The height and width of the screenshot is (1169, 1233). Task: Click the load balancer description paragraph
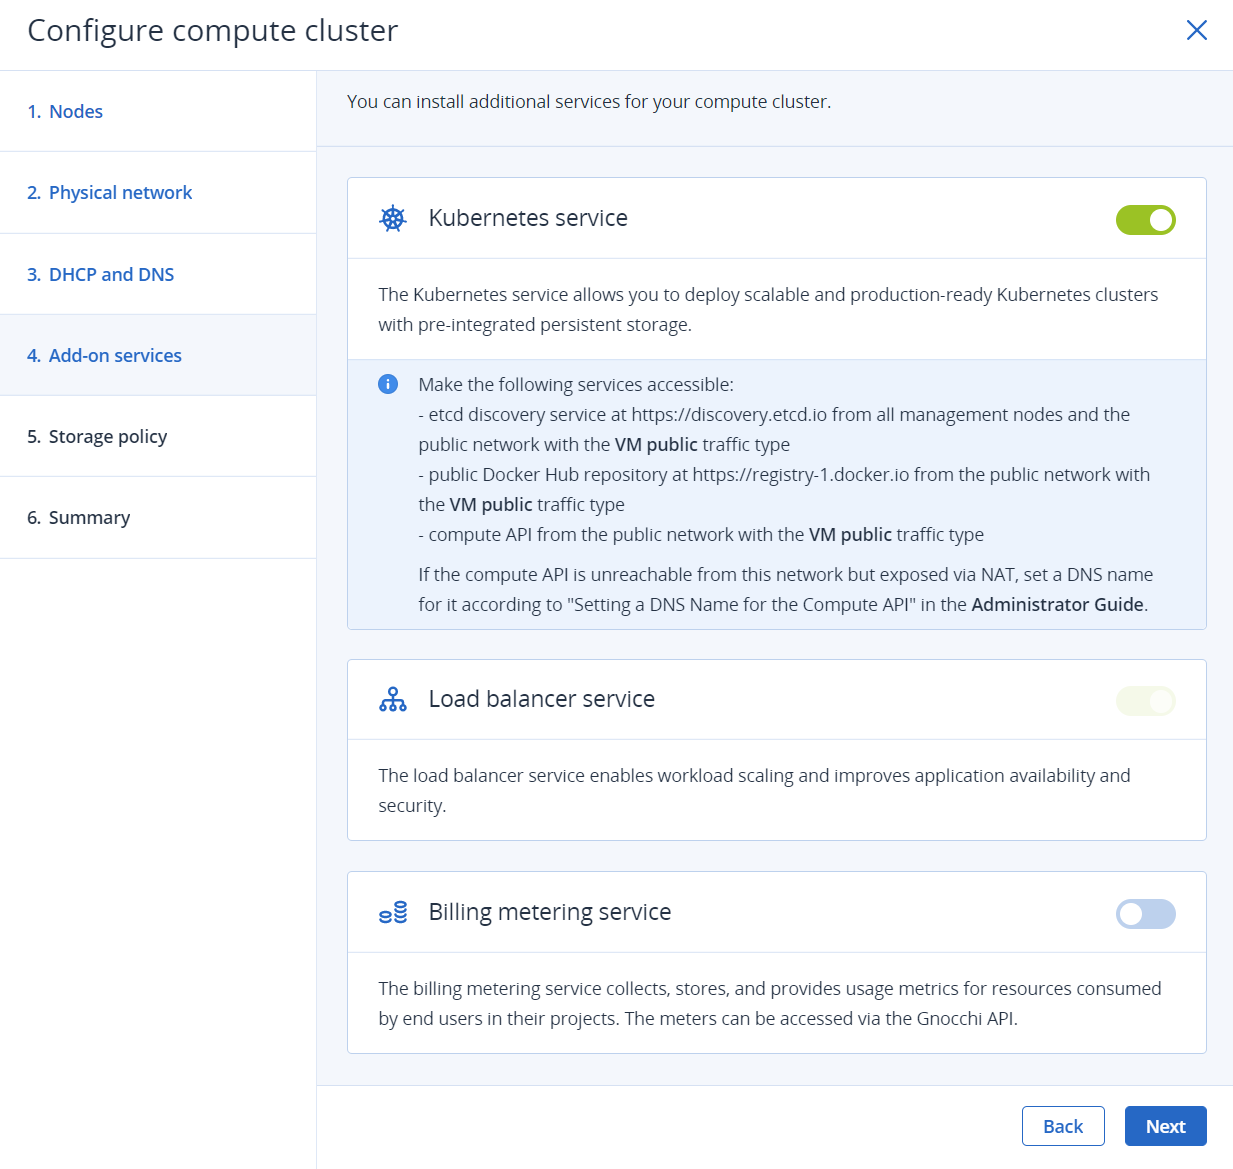tap(754, 791)
